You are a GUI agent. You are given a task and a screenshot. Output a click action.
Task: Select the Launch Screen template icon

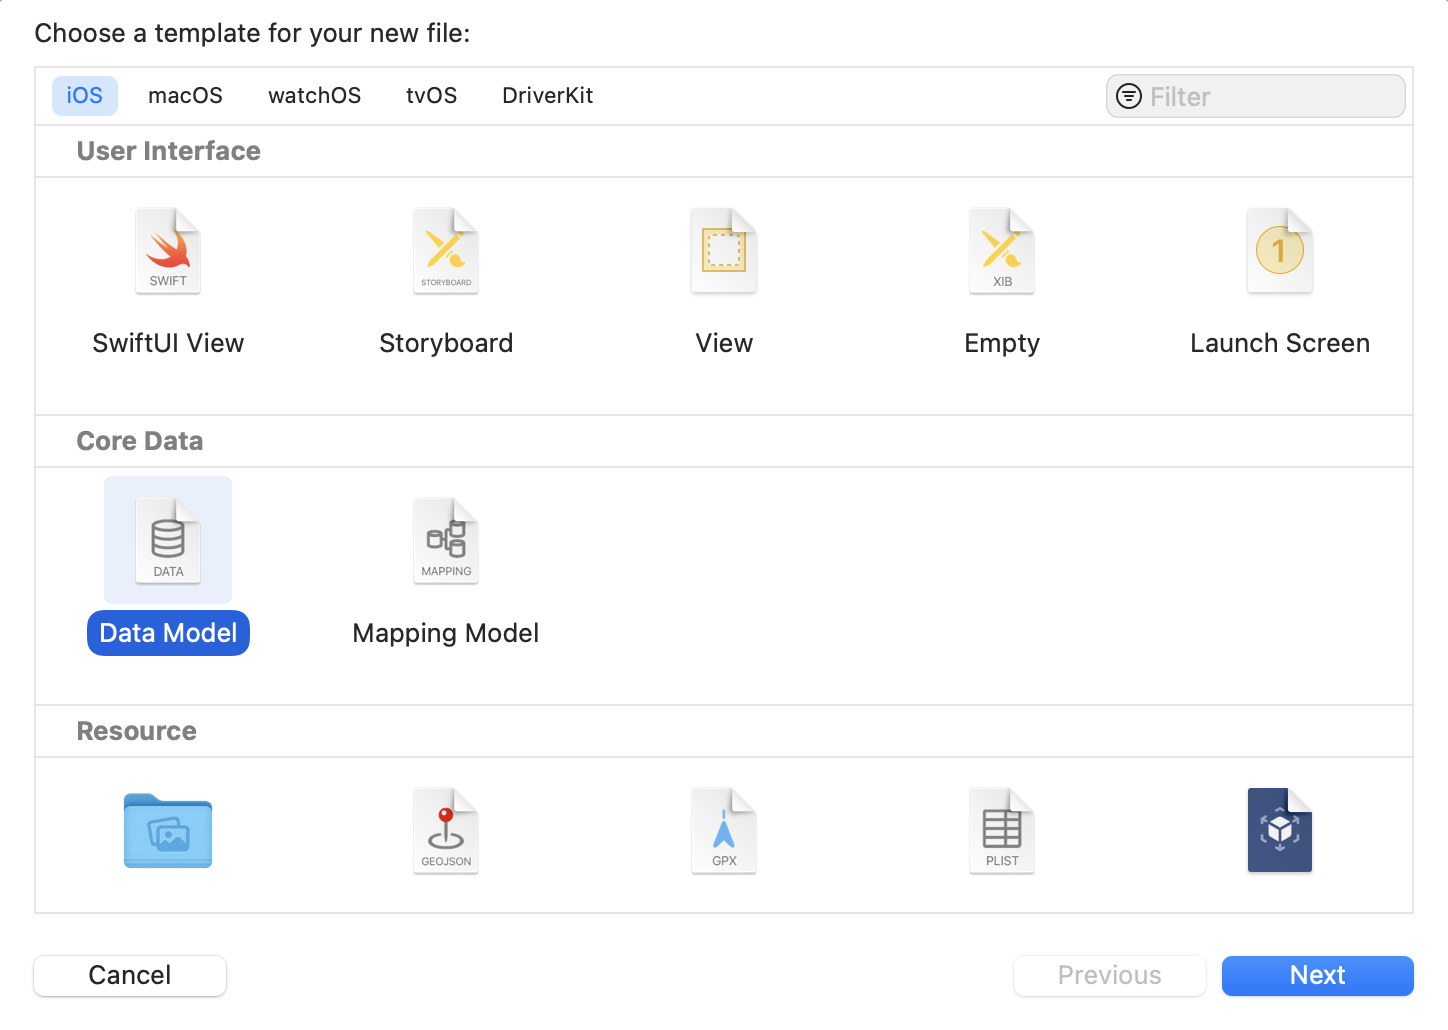click(1280, 252)
